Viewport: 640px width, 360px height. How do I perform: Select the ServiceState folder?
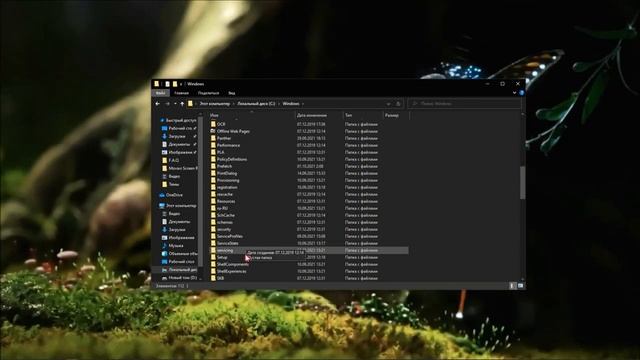tap(227, 243)
